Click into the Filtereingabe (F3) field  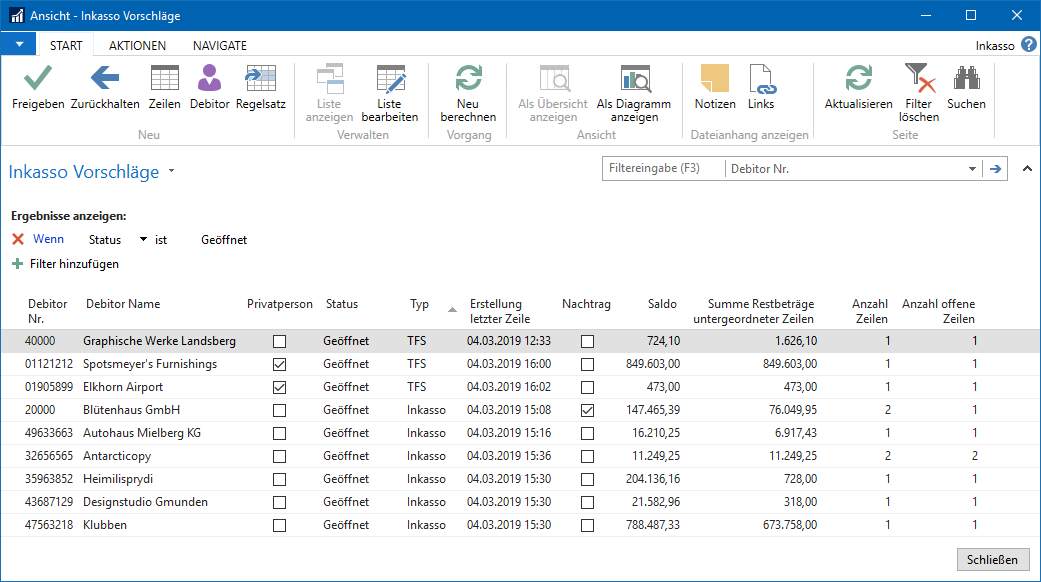pyautogui.click(x=663, y=169)
